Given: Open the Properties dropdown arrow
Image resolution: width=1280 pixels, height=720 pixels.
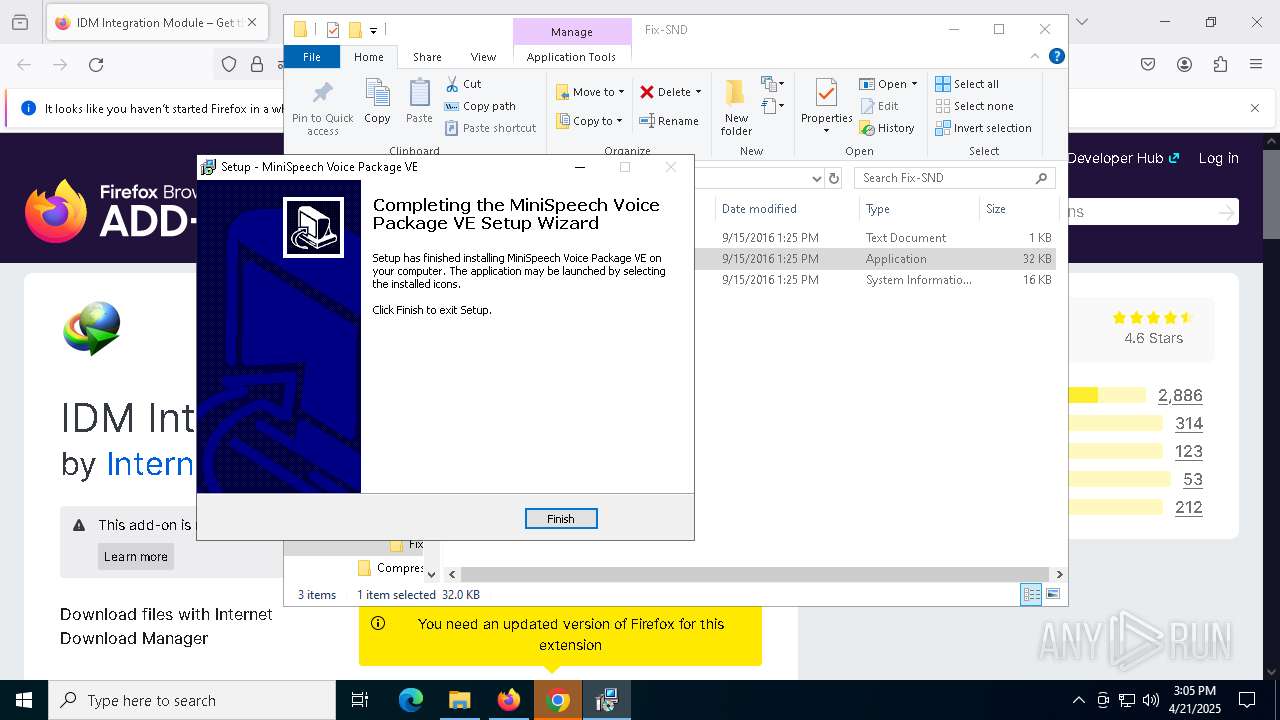Looking at the screenshot, I should [826, 130].
